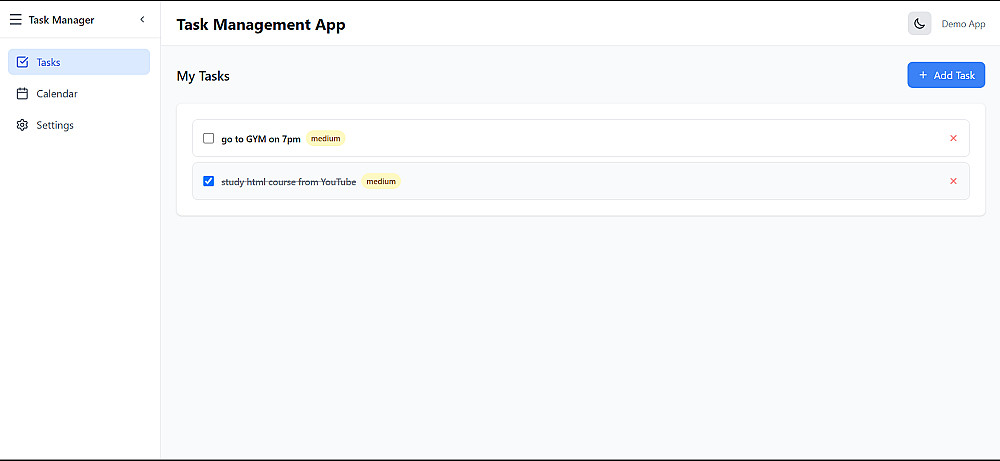Select the strikethrough 'study html course' task text
1000x461 pixels.
288,182
